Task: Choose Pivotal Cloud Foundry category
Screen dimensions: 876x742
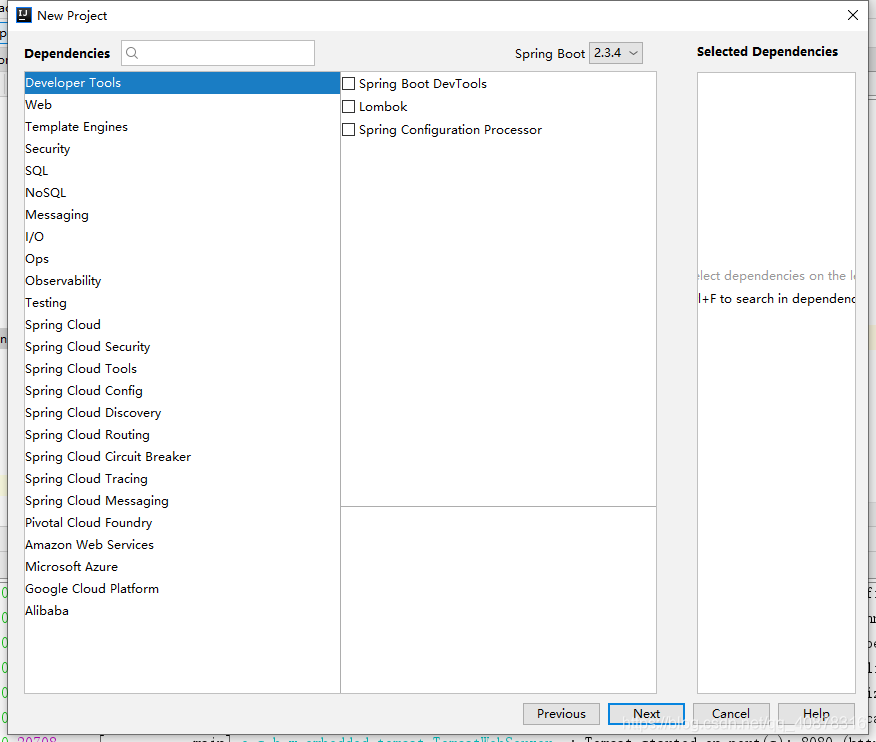Action: click(x=182, y=522)
